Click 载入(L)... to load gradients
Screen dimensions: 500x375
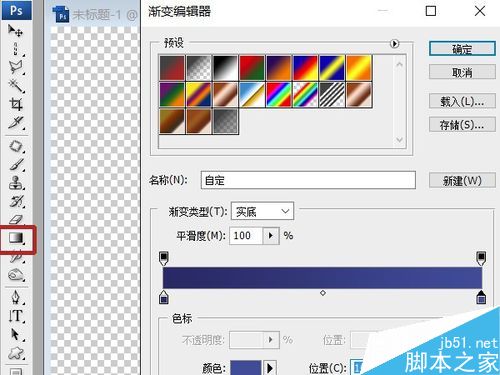pos(462,101)
